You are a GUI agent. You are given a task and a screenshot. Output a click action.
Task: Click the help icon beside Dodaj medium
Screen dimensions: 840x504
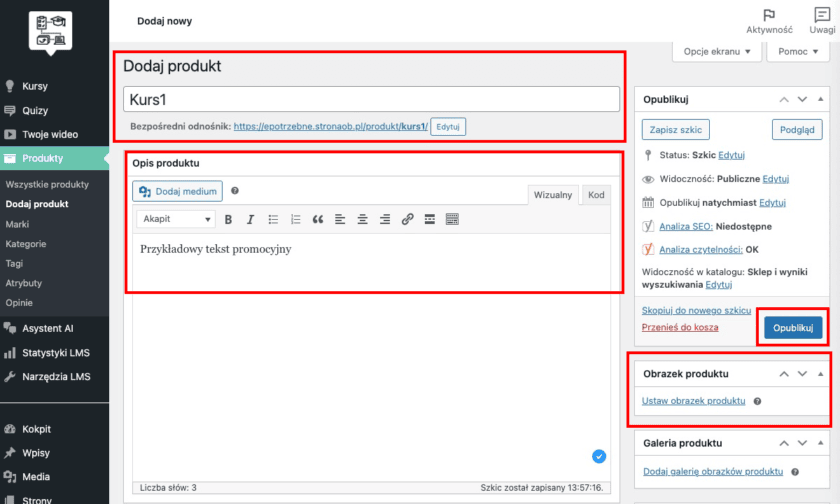(235, 191)
